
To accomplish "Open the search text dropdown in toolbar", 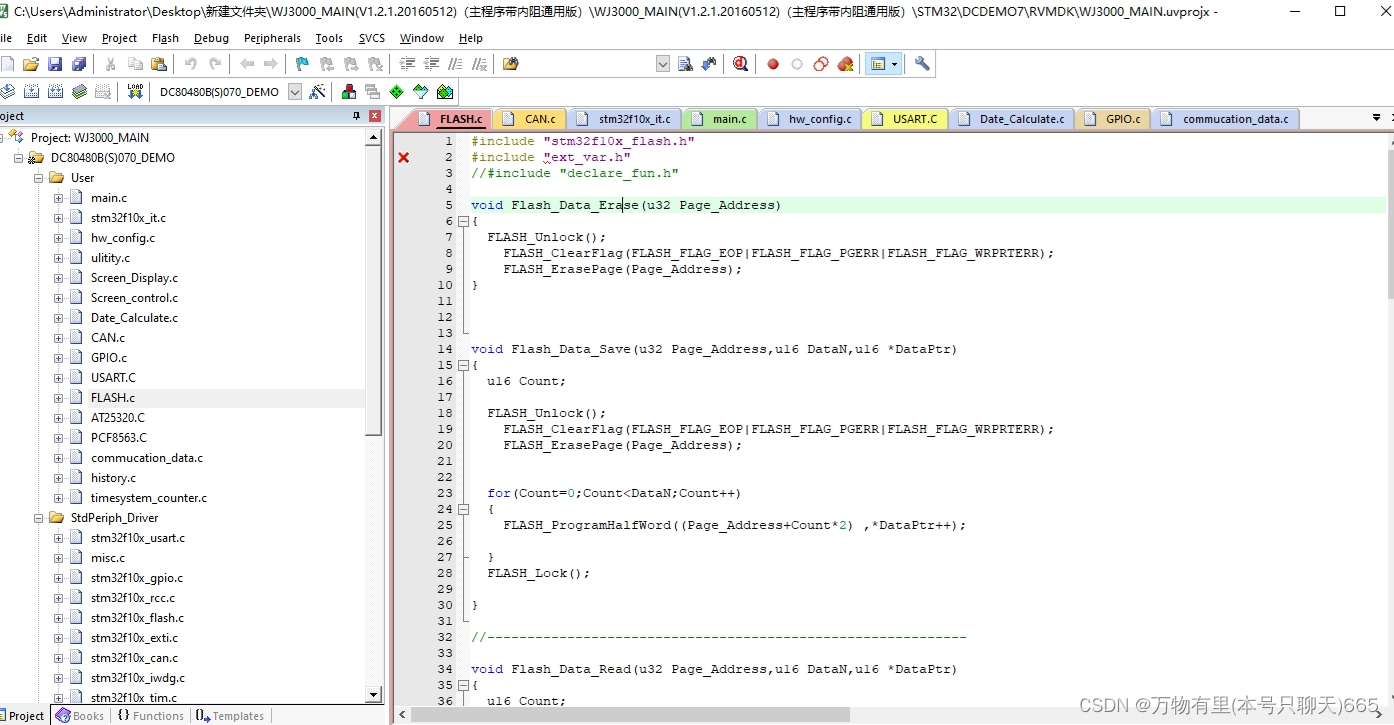I will 663,64.
